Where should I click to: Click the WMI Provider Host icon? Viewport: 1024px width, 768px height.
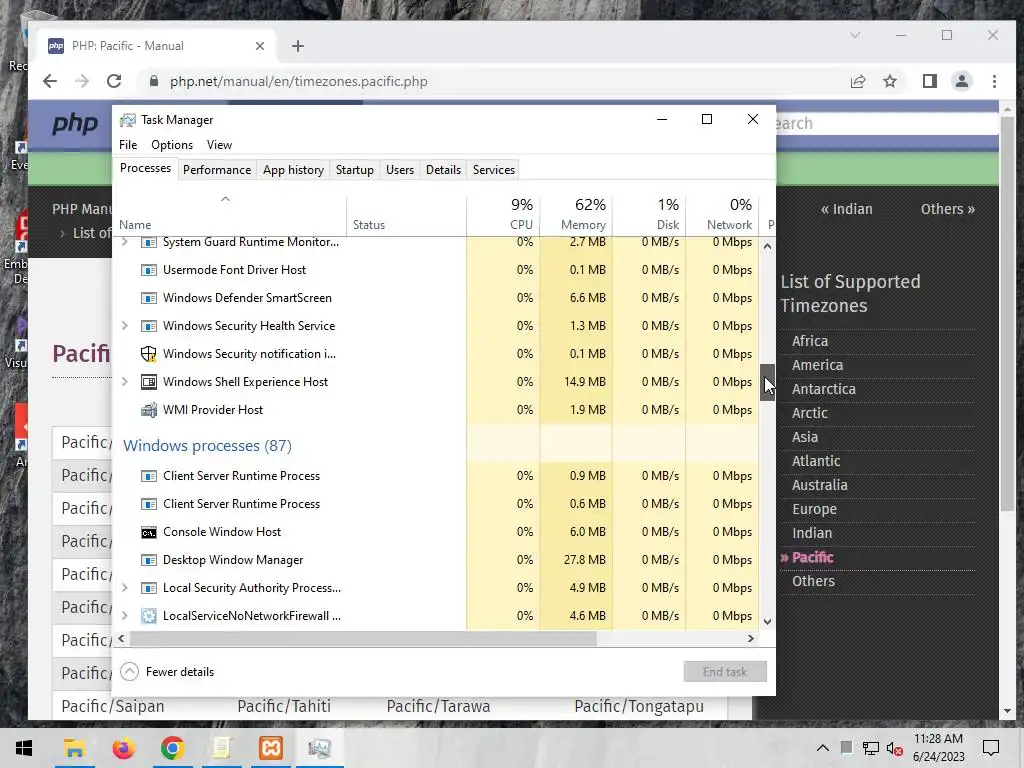click(x=149, y=410)
